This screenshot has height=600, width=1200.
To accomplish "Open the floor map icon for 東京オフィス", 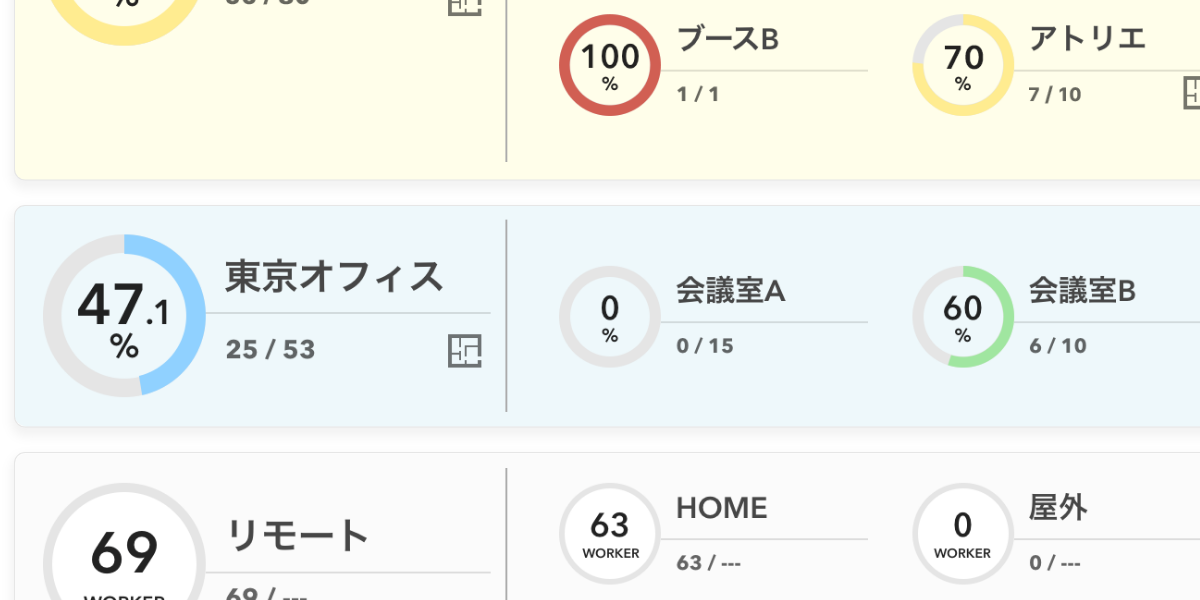I will [465, 351].
